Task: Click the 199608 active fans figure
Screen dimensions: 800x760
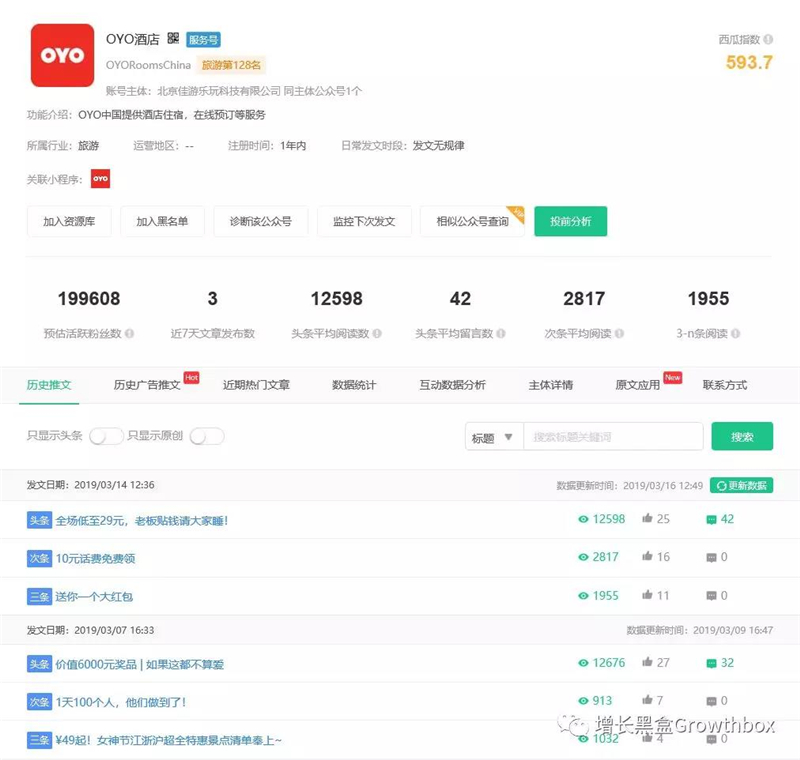Action: (x=89, y=299)
